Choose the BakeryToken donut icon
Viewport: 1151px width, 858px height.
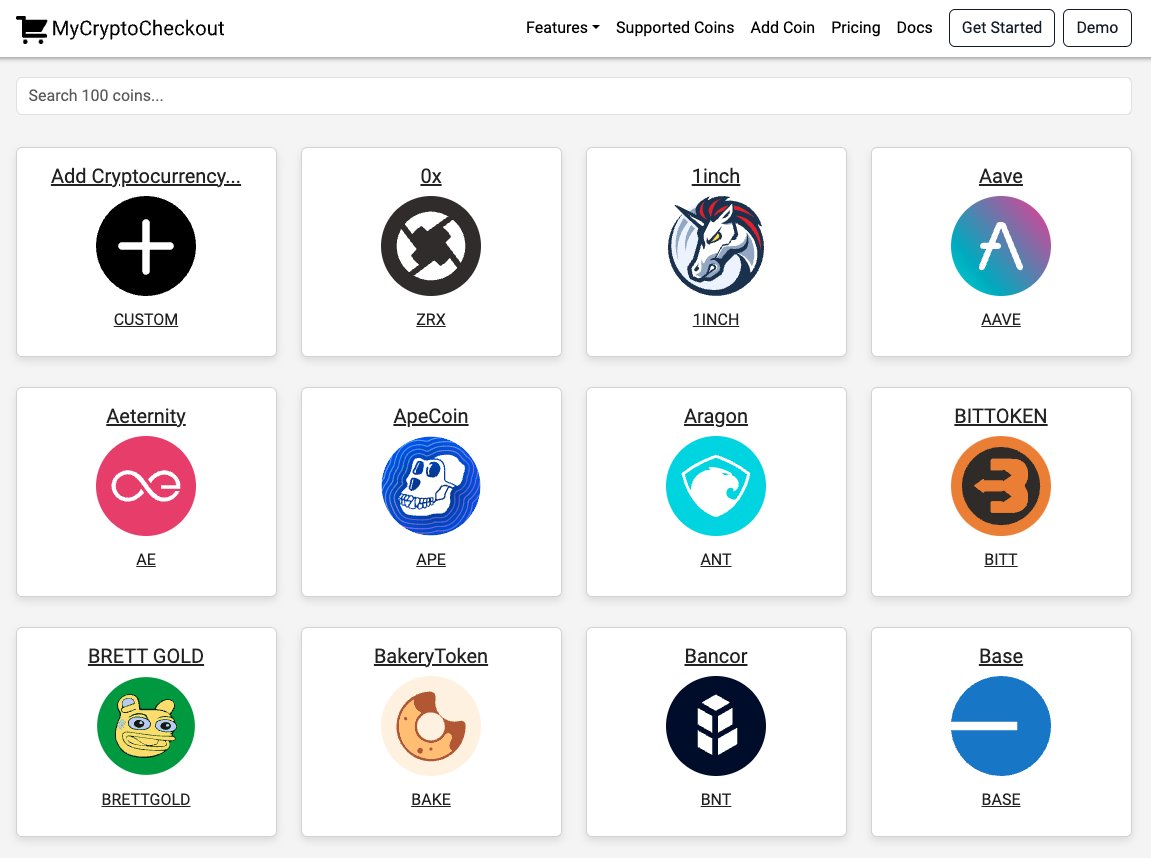431,726
